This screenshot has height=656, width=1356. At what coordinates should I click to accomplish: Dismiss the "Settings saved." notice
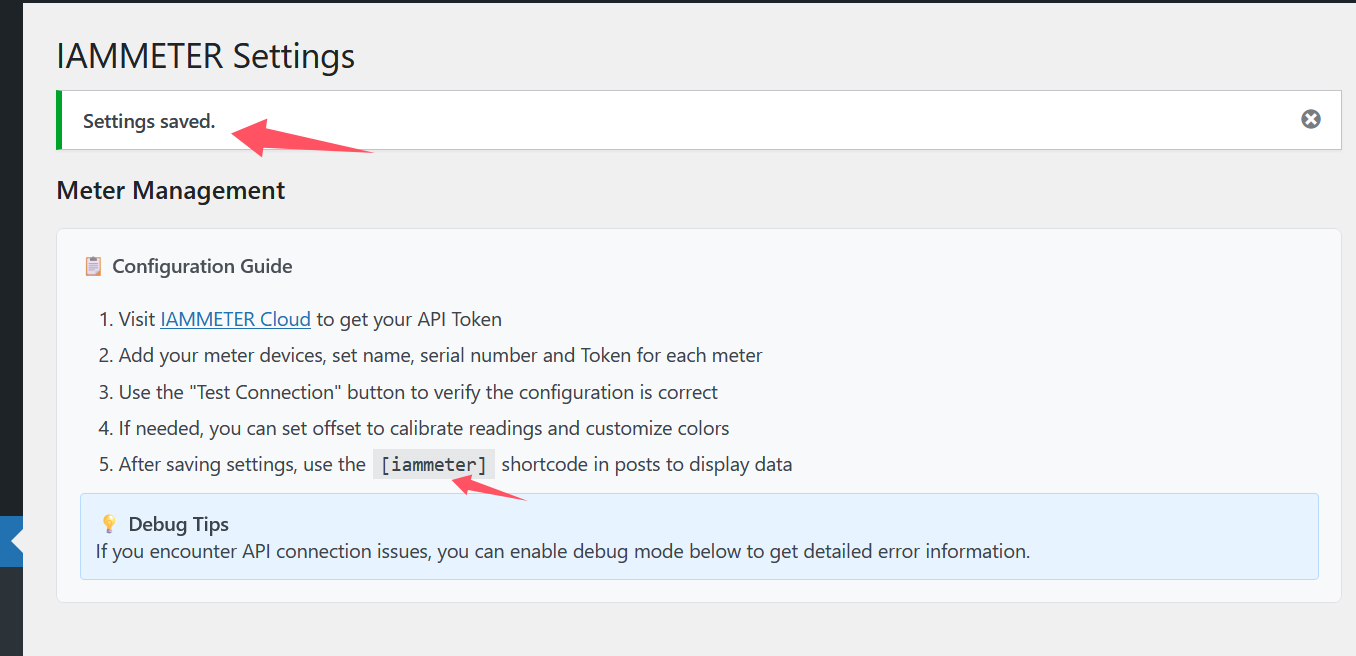(x=1310, y=119)
